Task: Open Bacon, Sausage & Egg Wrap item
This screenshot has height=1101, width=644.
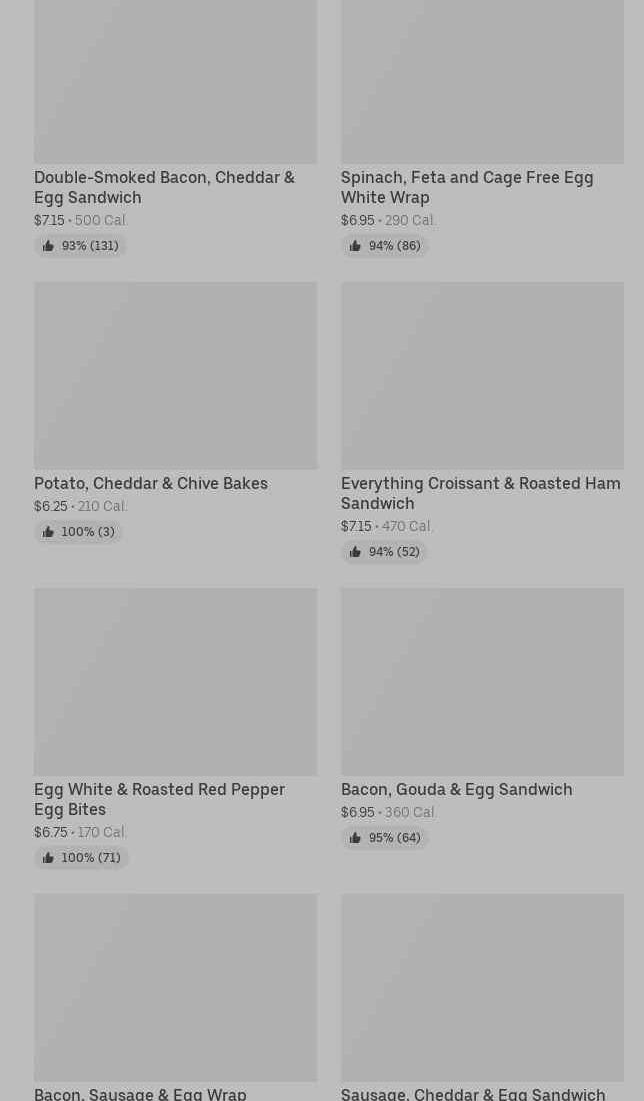Action: [140, 1093]
